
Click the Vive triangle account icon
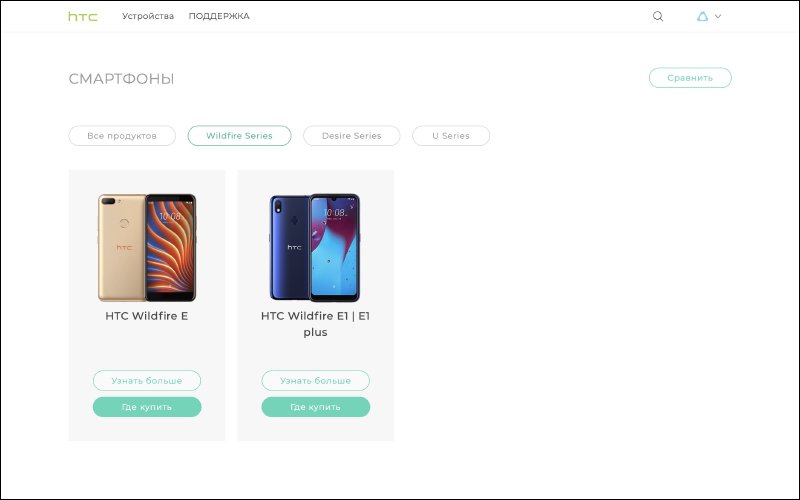703,16
